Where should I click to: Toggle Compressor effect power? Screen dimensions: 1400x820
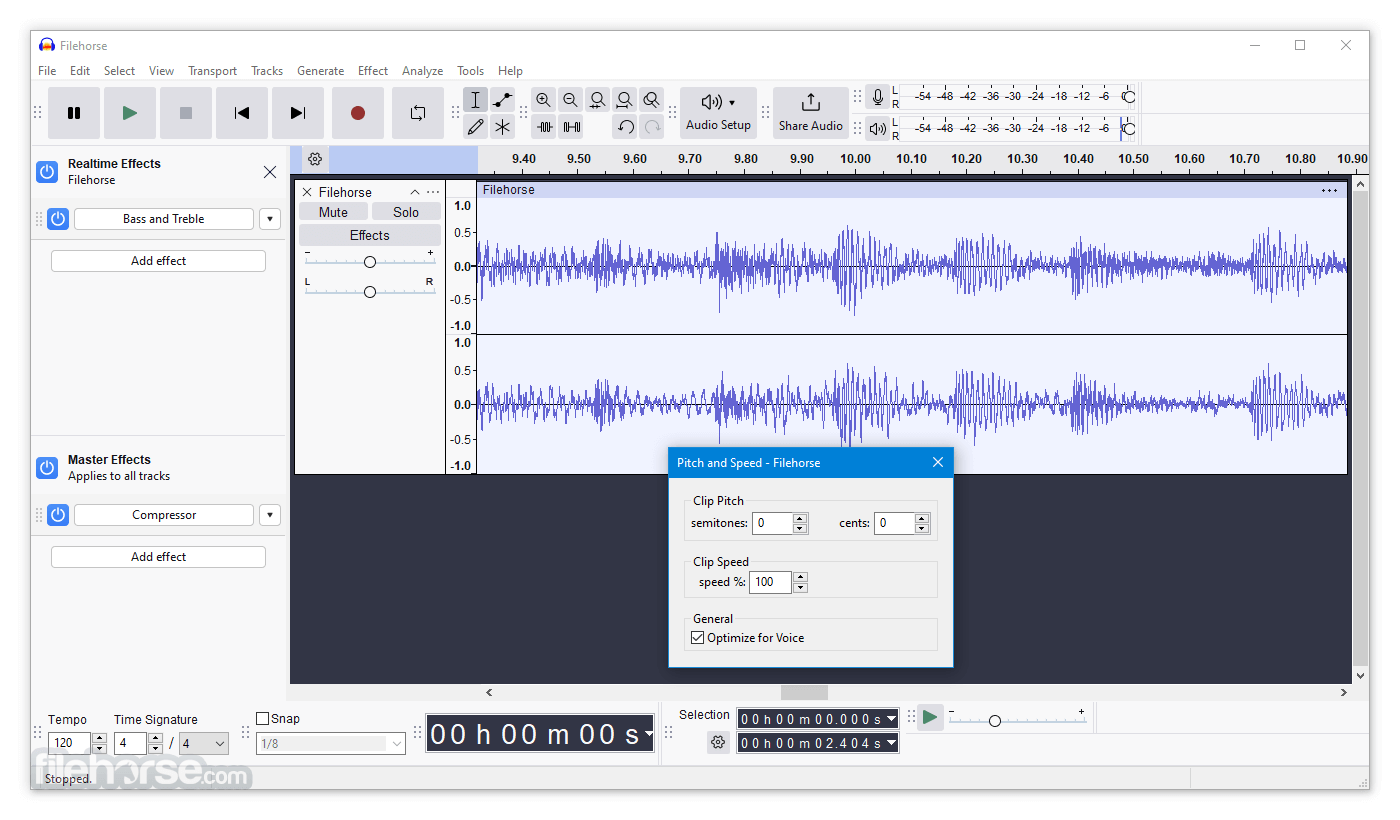[58, 515]
